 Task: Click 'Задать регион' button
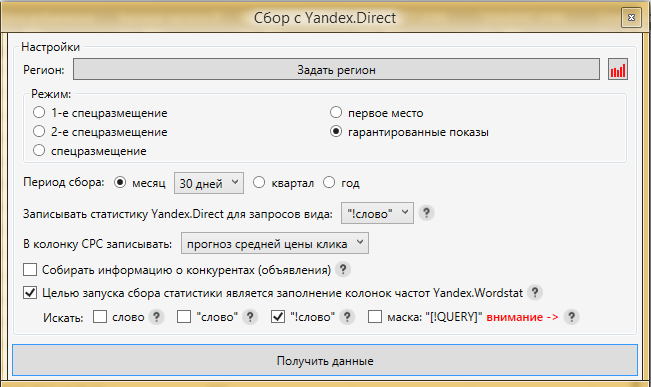pos(336,69)
